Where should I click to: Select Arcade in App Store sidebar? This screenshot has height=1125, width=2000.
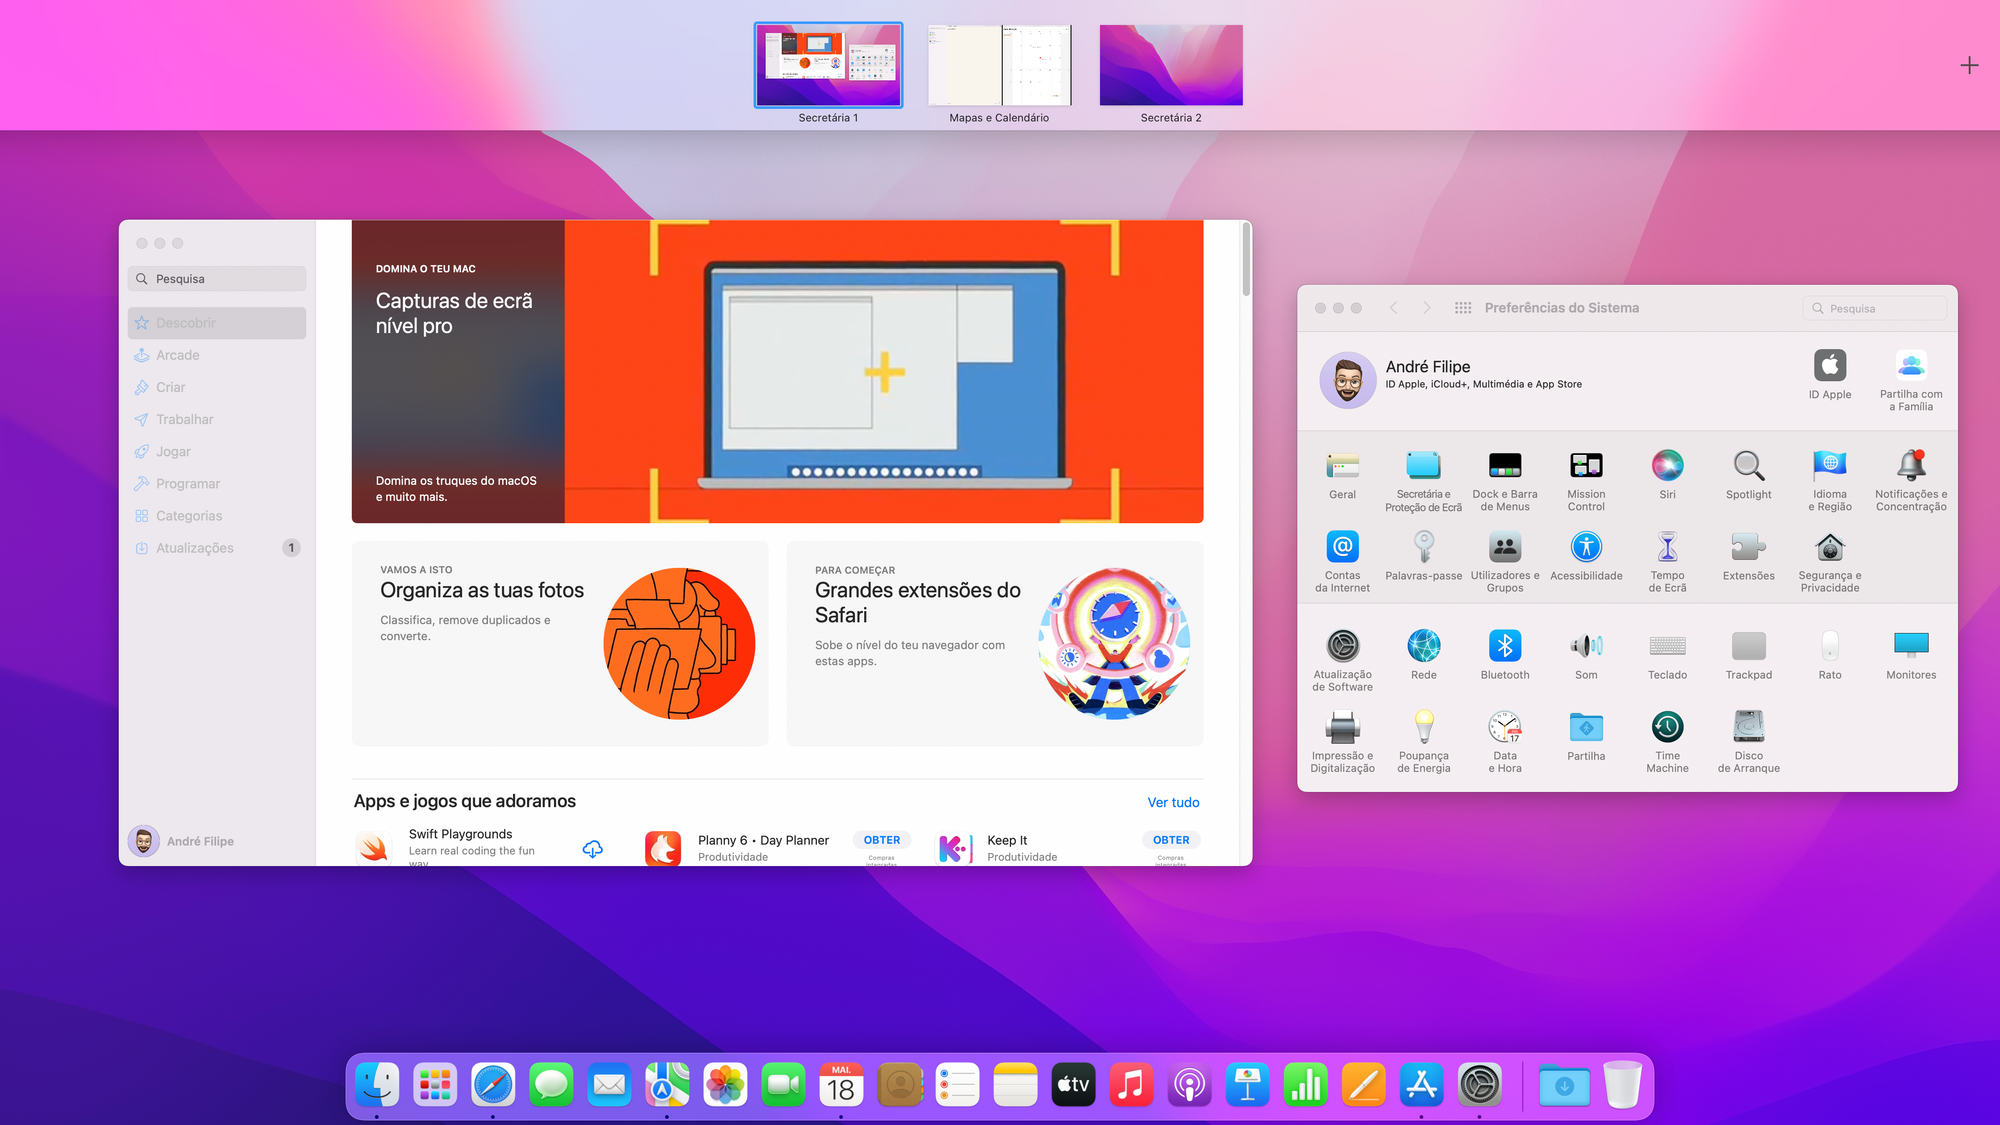click(217, 355)
